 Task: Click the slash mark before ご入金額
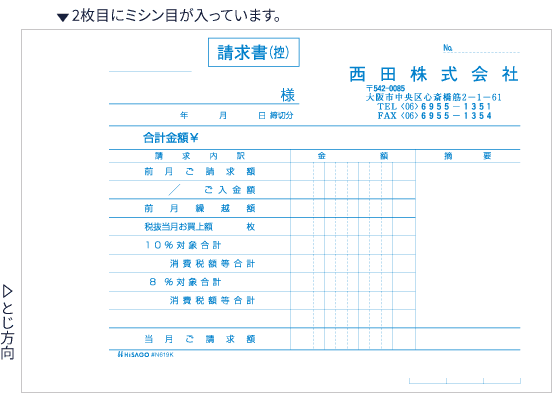174,190
